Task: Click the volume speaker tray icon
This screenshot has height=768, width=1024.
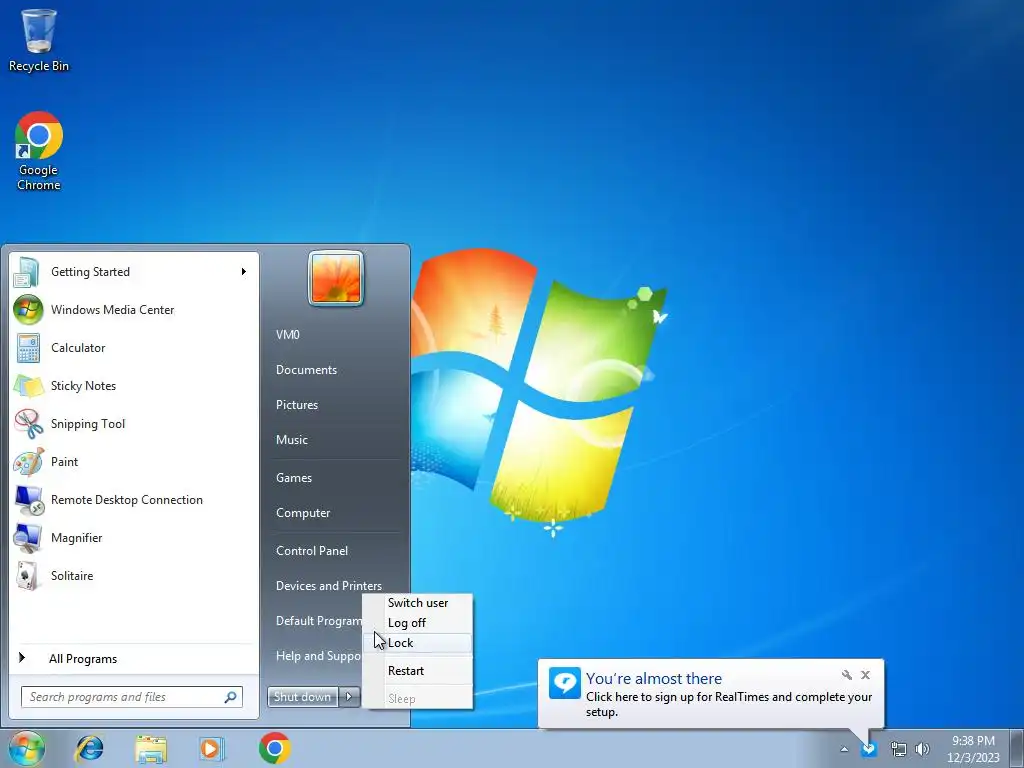Action: [x=922, y=749]
